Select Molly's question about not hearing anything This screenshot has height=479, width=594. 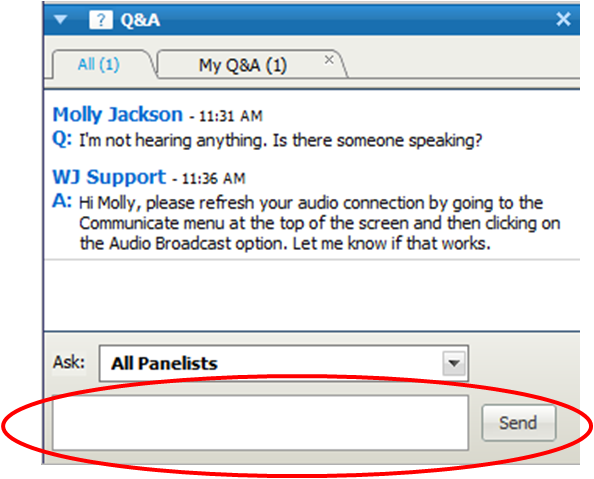[x=280, y=141]
